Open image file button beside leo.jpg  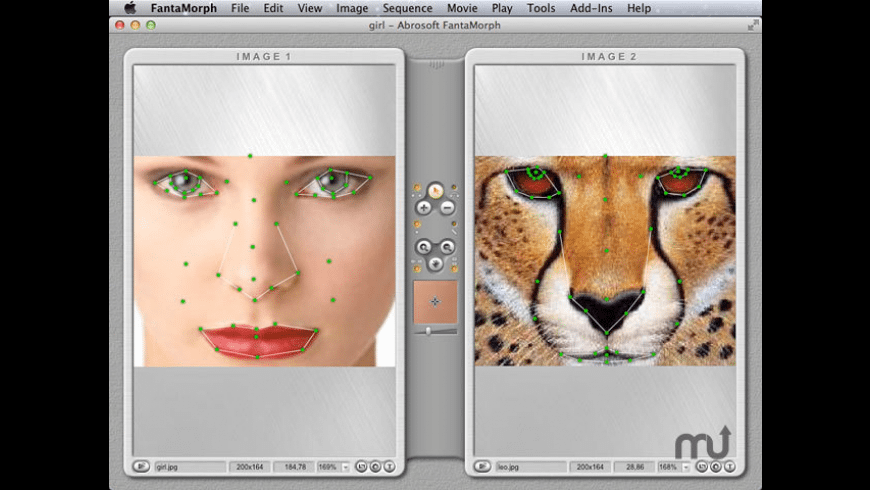pos(482,466)
